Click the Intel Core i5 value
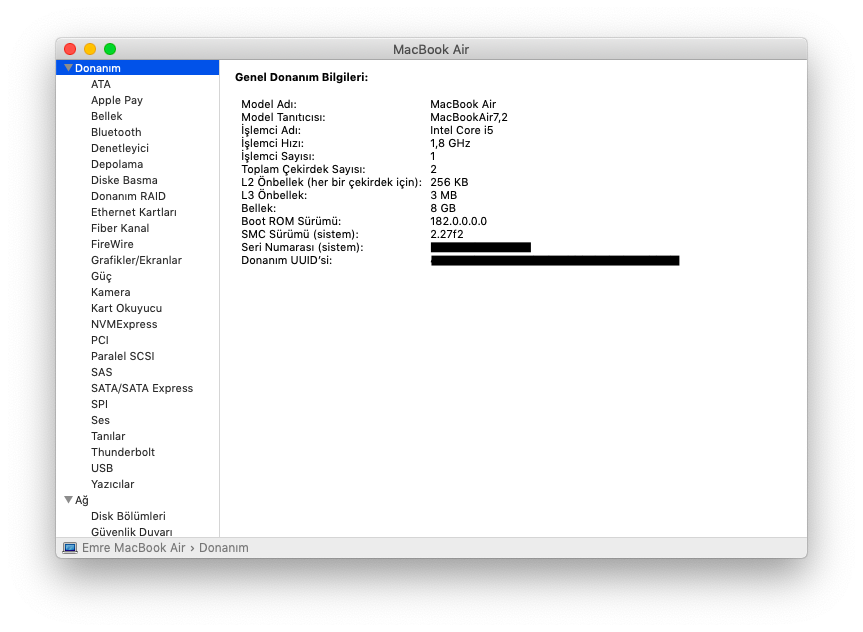863x632 pixels. click(462, 130)
